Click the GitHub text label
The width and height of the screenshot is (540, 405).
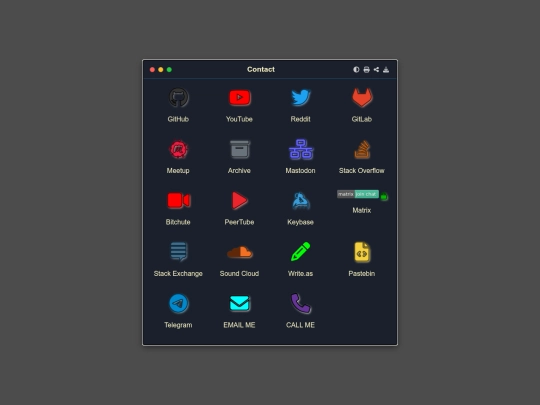tap(178, 119)
